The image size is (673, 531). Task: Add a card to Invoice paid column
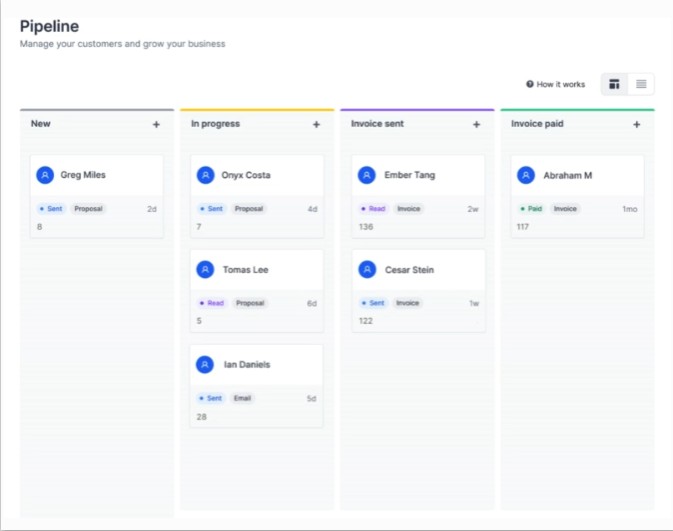click(636, 125)
